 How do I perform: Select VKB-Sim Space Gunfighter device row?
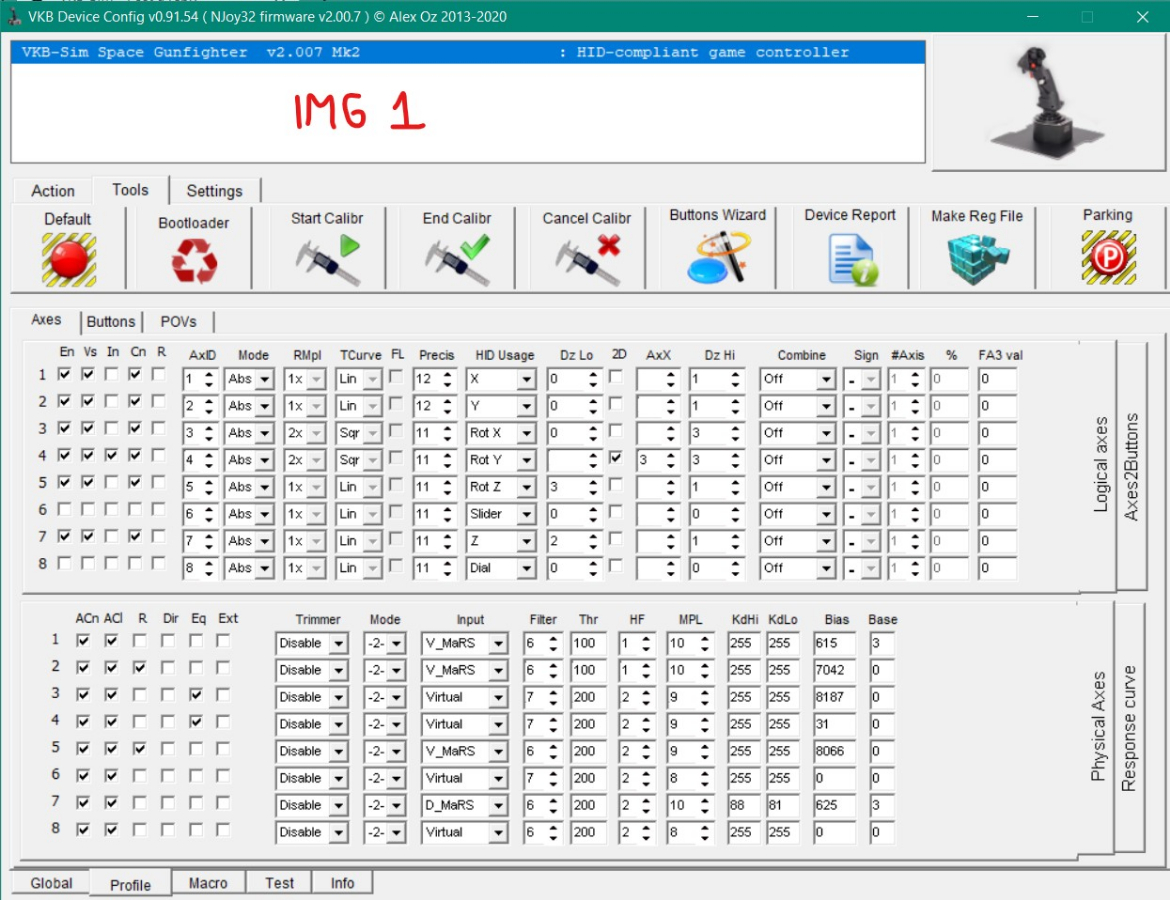(468, 52)
